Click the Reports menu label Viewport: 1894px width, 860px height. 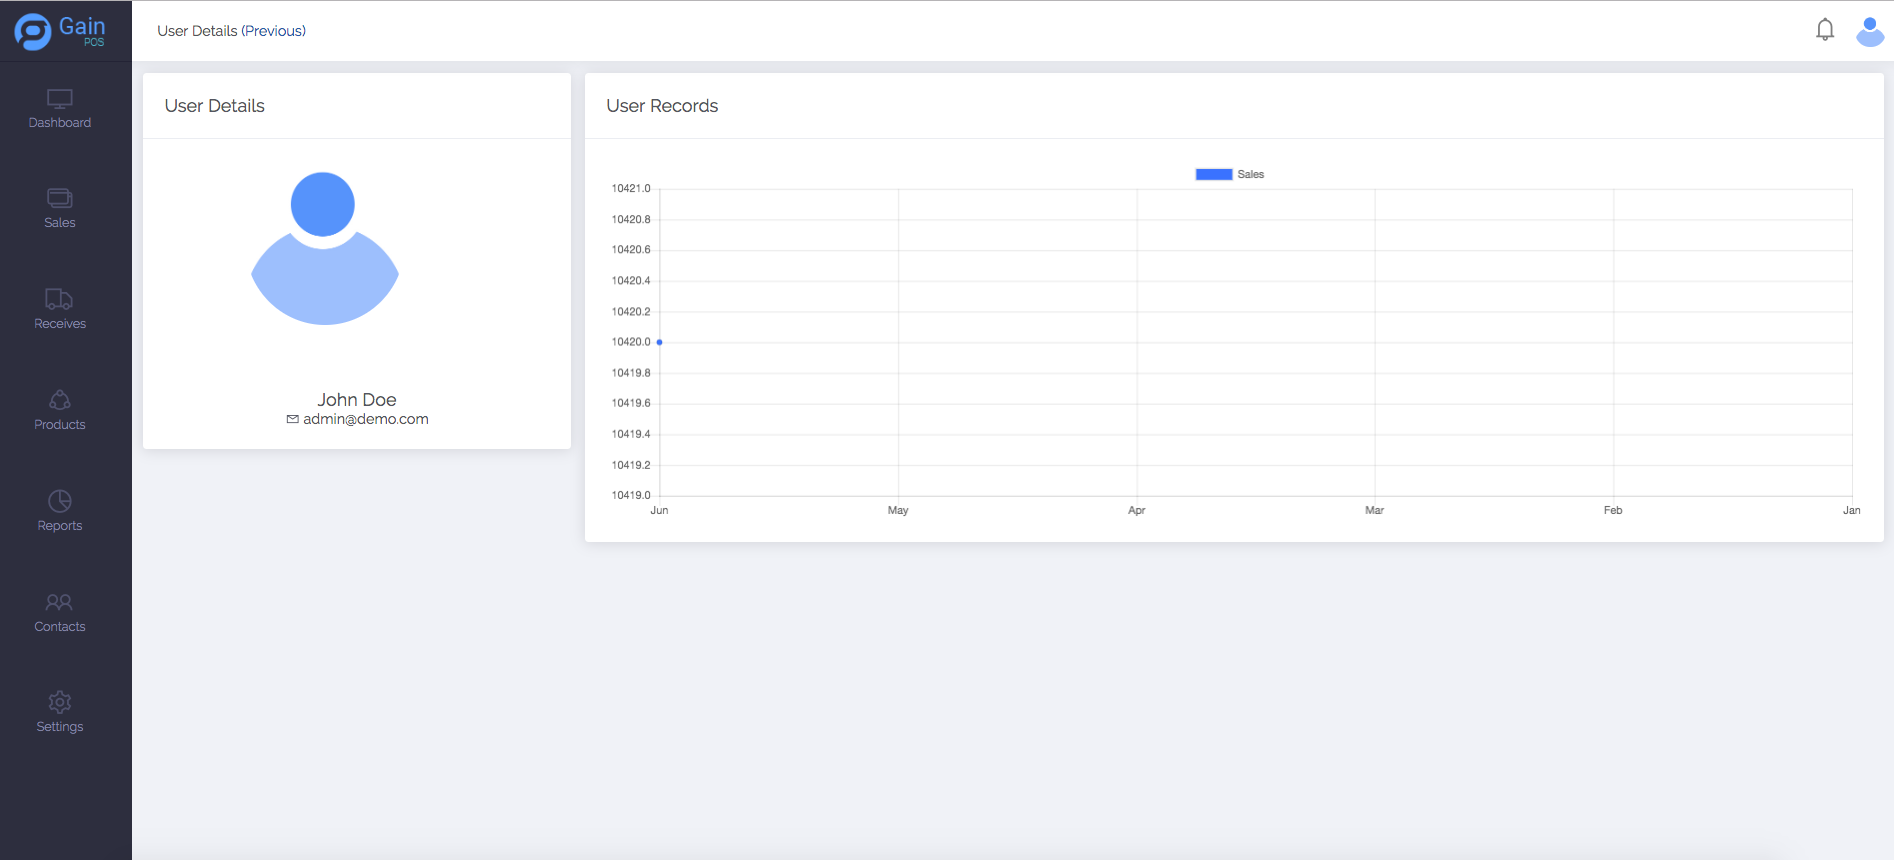point(60,526)
